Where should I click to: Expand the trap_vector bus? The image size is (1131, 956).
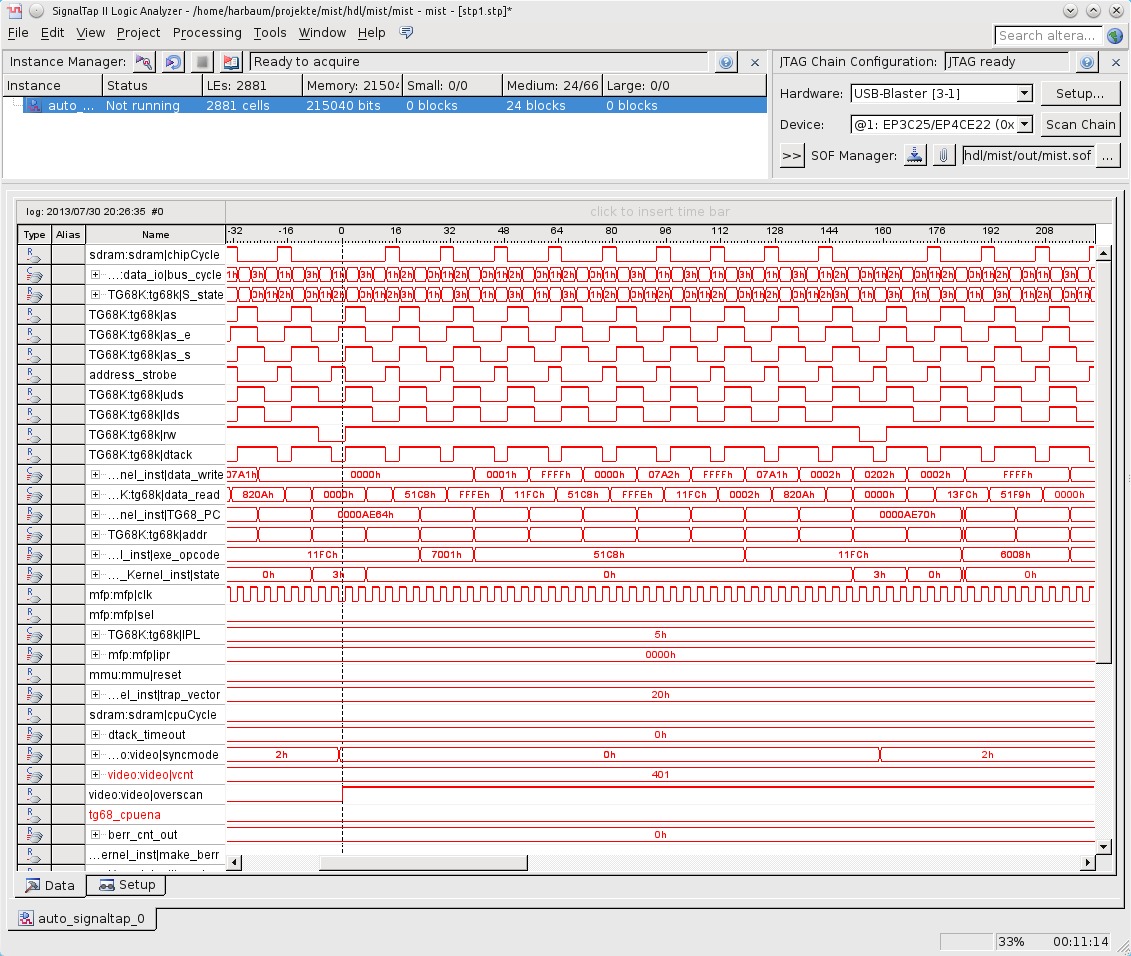pos(95,695)
